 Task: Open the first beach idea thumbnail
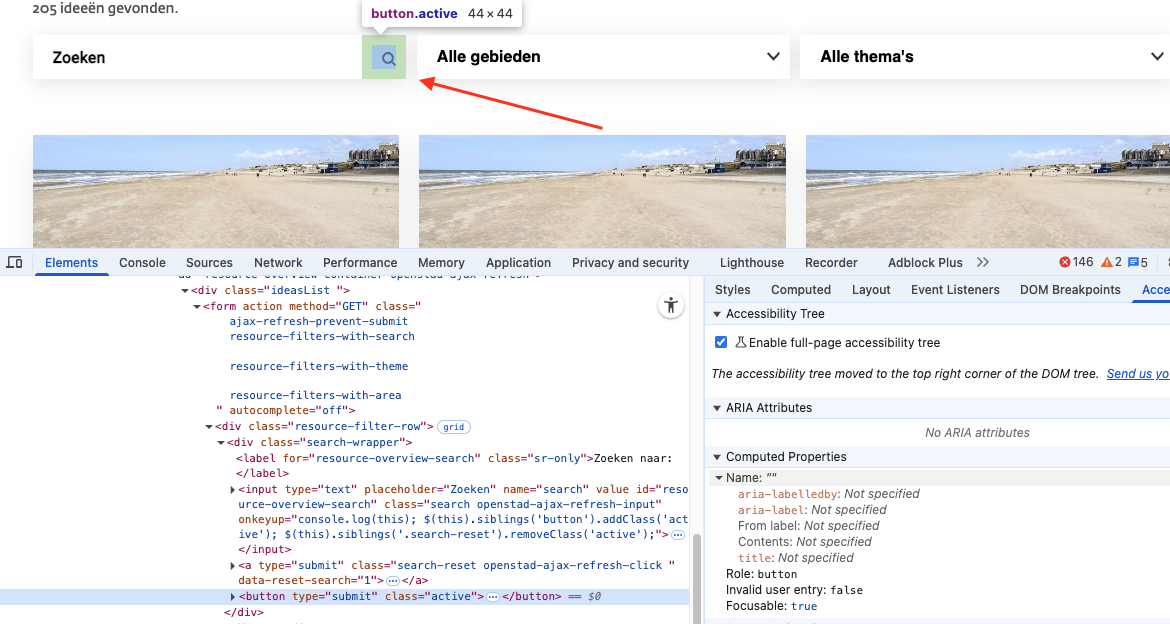[x=216, y=191]
